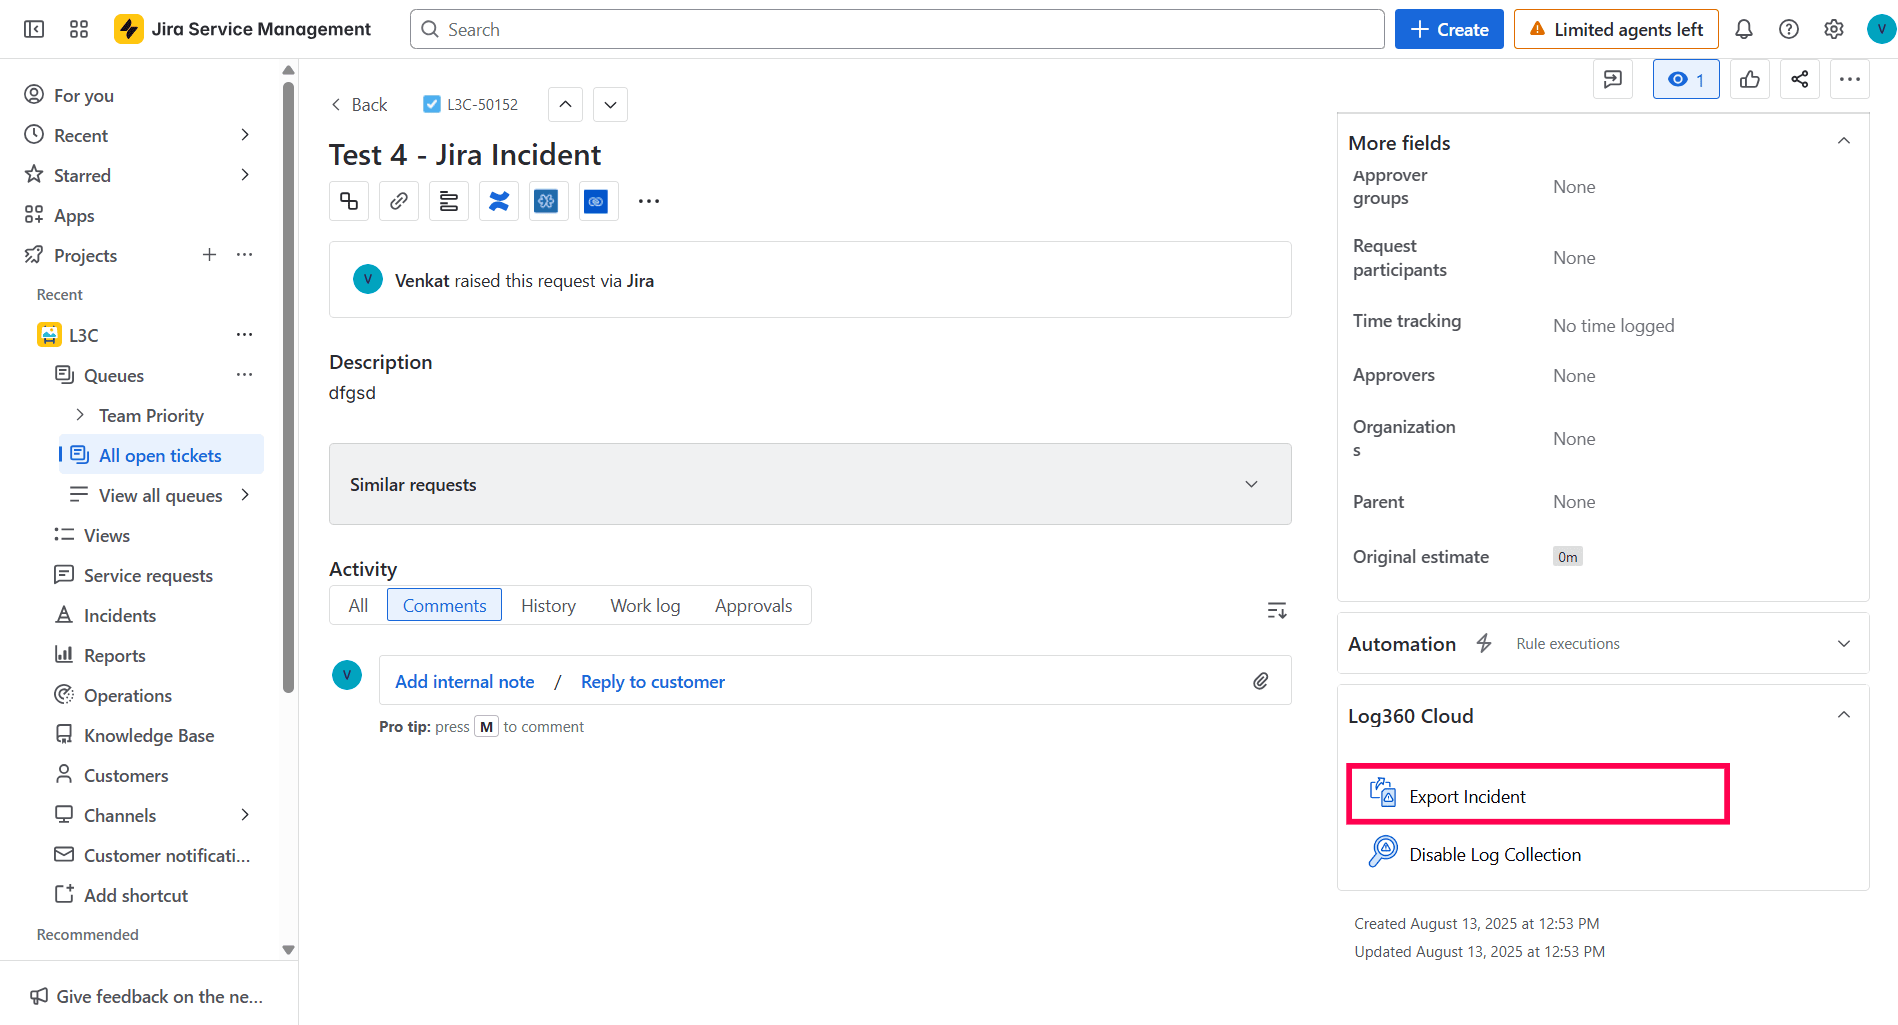Image resolution: width=1898 pixels, height=1025 pixels.
Task: Select the Original estimate 0m value
Action: 1567,556
